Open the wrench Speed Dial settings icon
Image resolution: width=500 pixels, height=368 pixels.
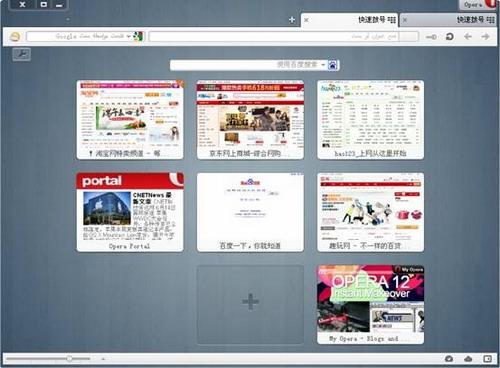(x=22, y=54)
